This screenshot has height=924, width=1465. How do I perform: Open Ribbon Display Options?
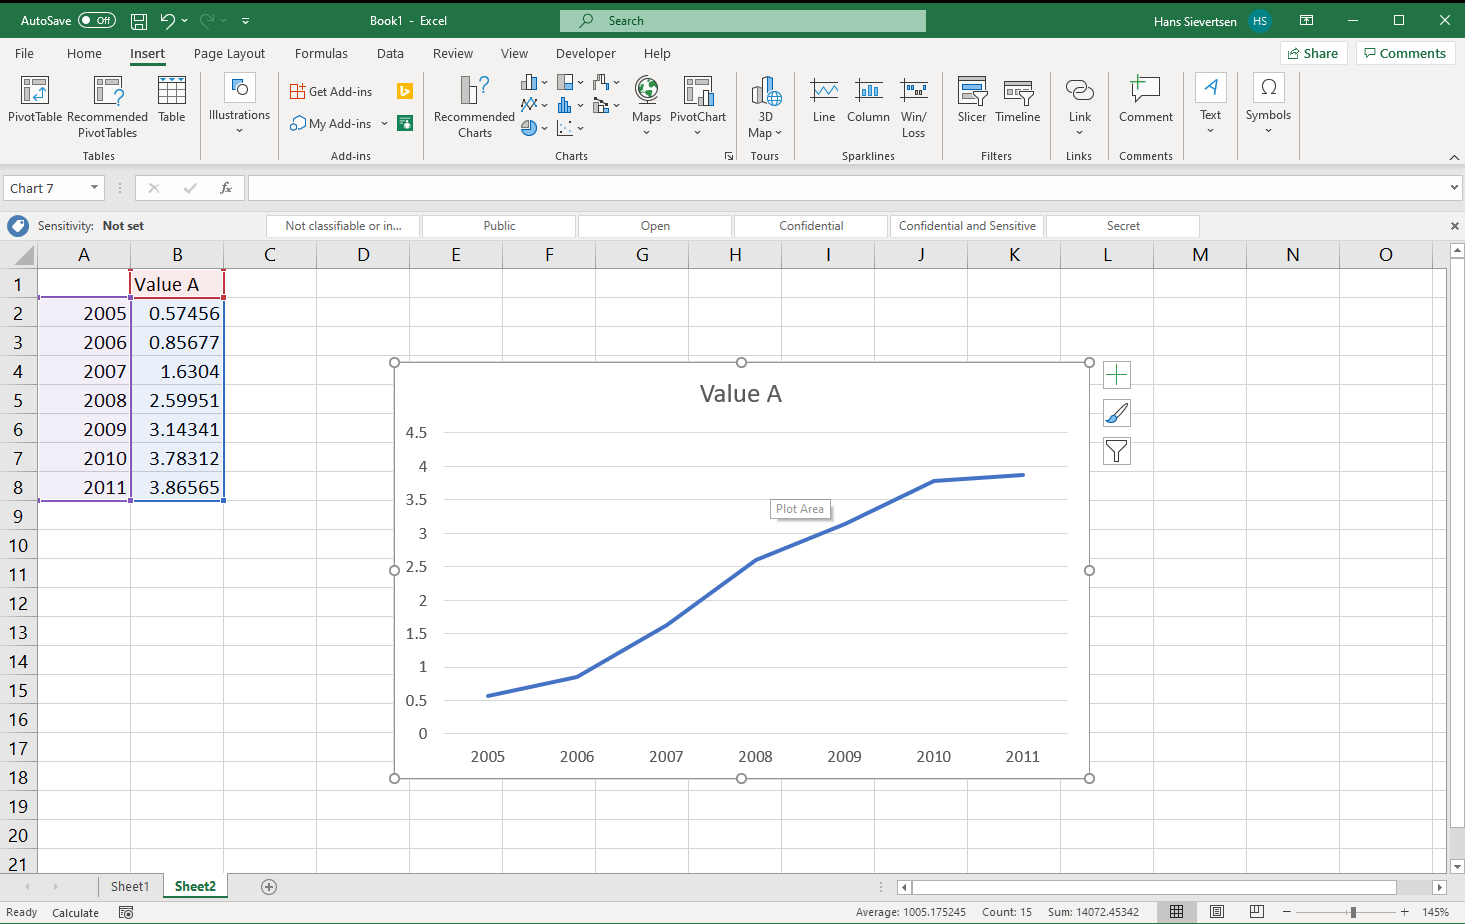tap(1306, 20)
